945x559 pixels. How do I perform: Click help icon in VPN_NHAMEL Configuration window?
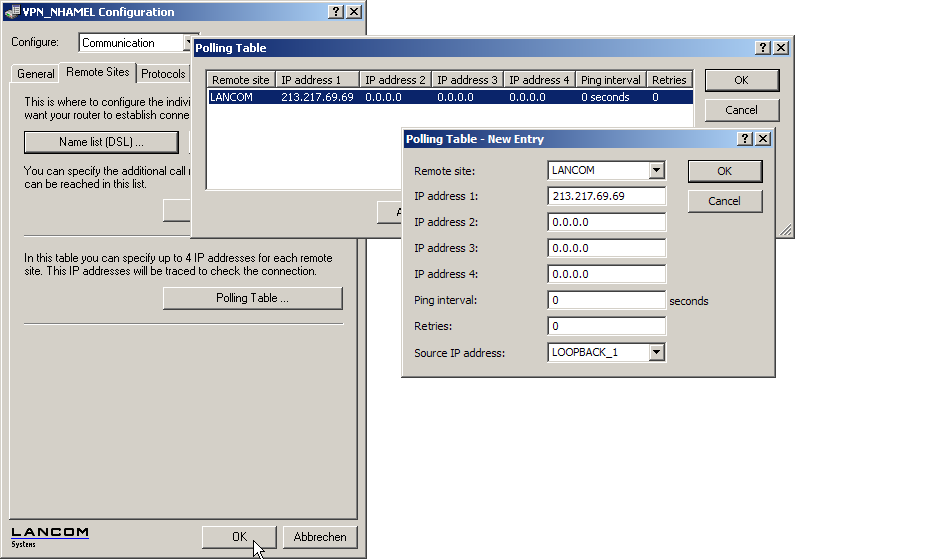[x=336, y=12]
